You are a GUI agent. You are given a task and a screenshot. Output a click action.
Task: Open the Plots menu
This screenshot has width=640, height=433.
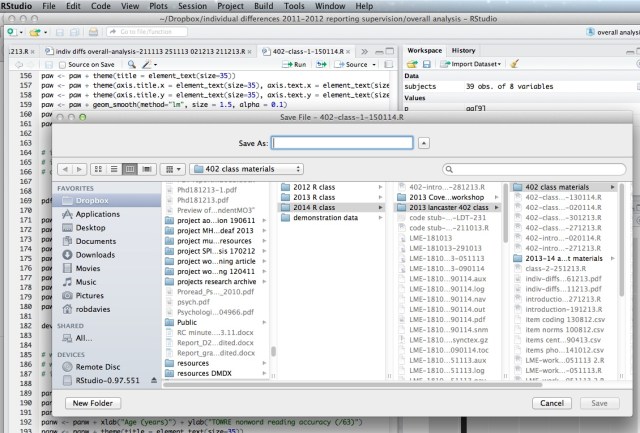[x=158, y=6]
